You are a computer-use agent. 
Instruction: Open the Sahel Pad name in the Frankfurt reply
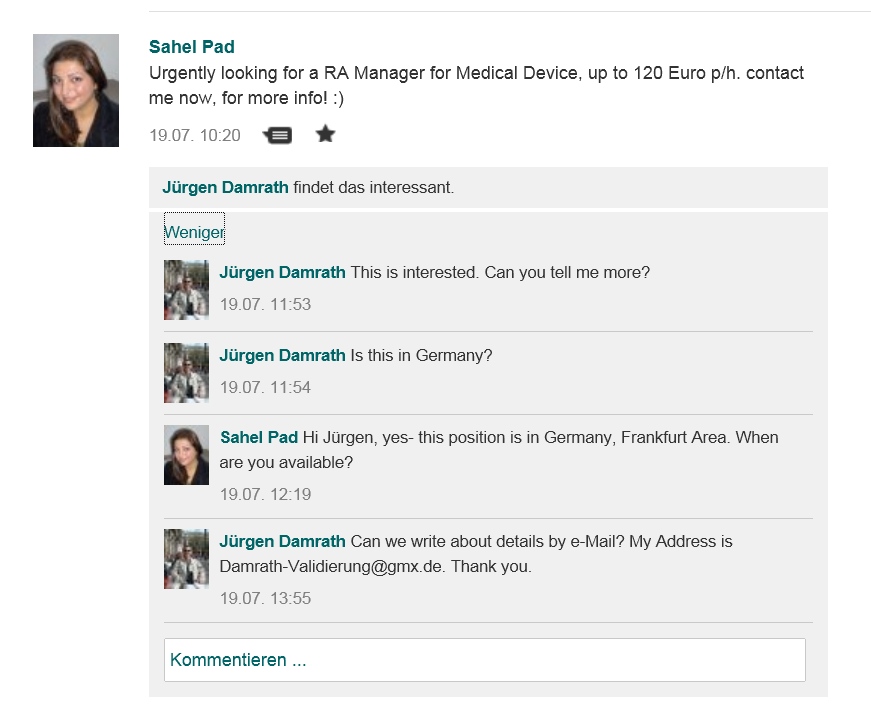pyautogui.click(x=259, y=437)
